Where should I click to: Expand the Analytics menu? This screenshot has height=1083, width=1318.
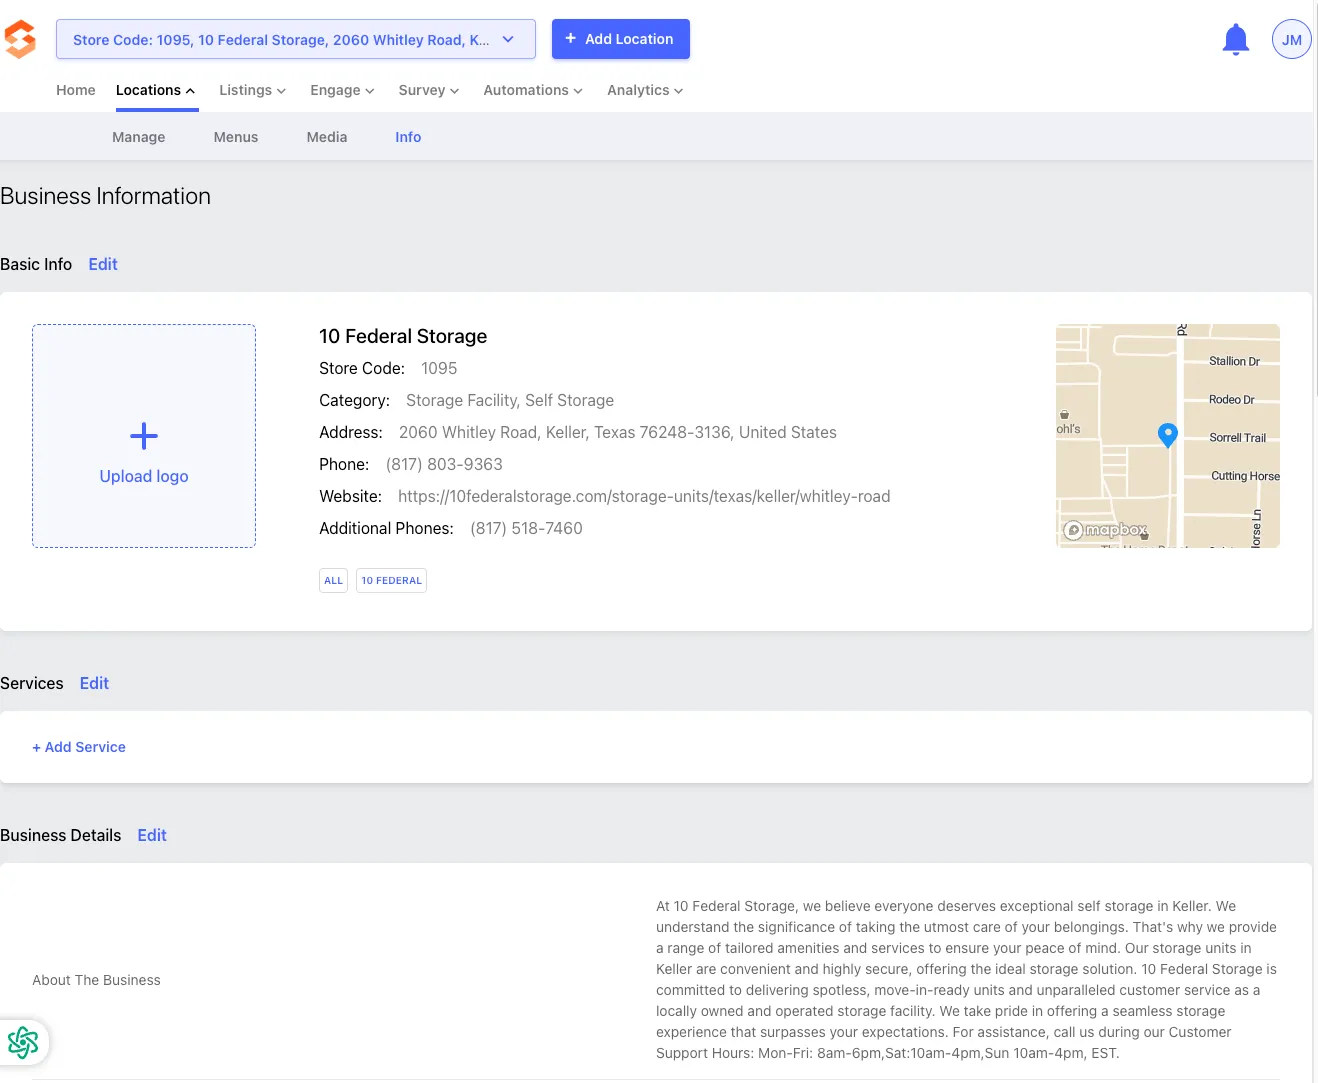[x=645, y=90]
